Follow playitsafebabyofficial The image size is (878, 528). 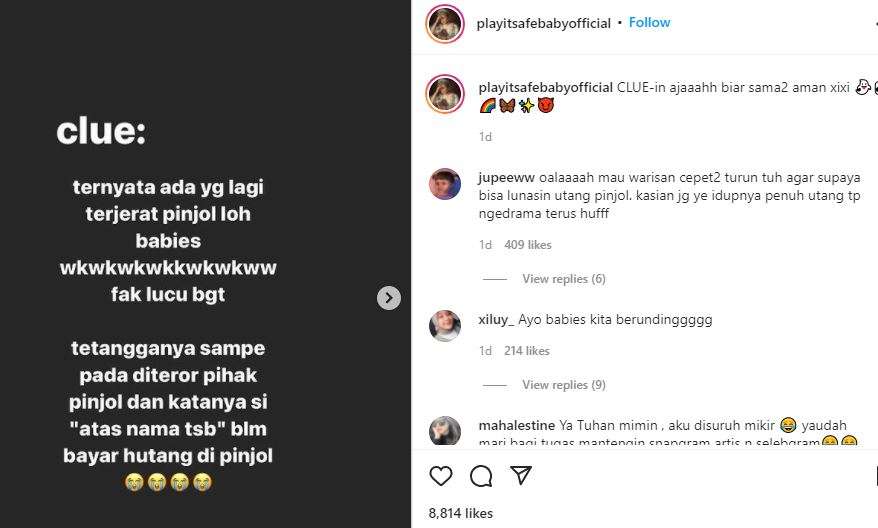coord(650,23)
